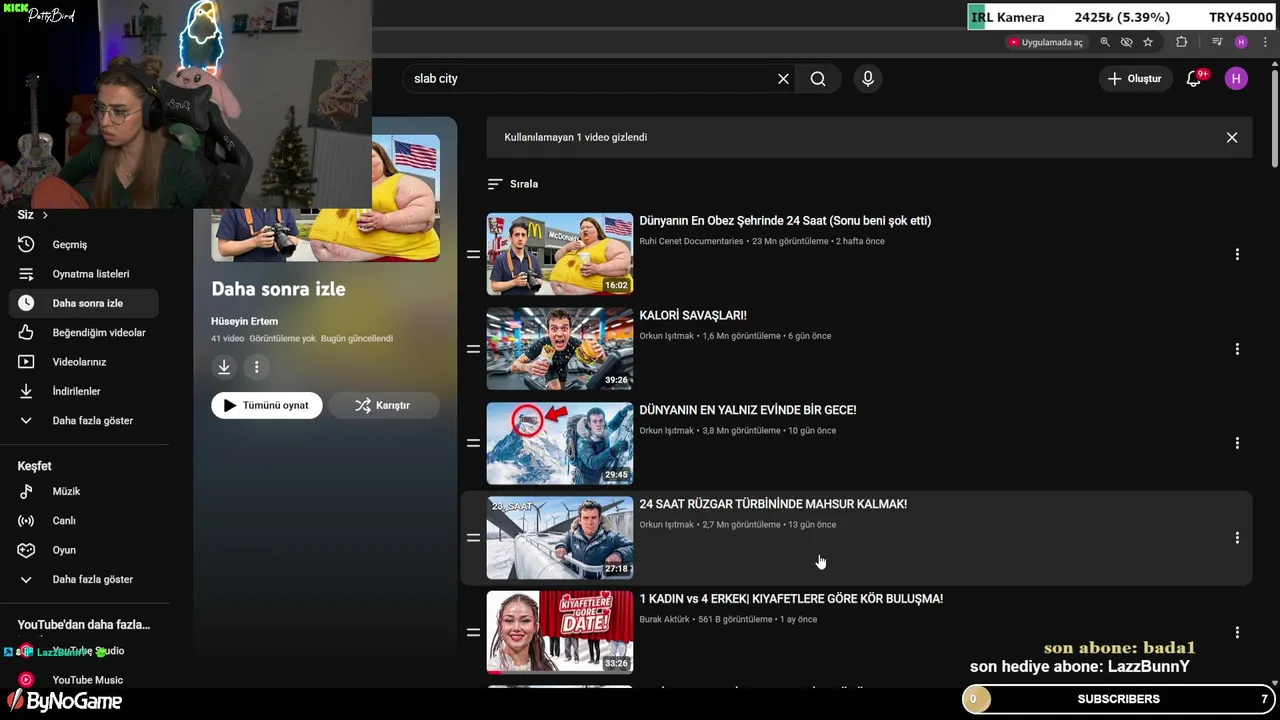
Task: Expand the Siz section chevron
Action: (x=44, y=215)
